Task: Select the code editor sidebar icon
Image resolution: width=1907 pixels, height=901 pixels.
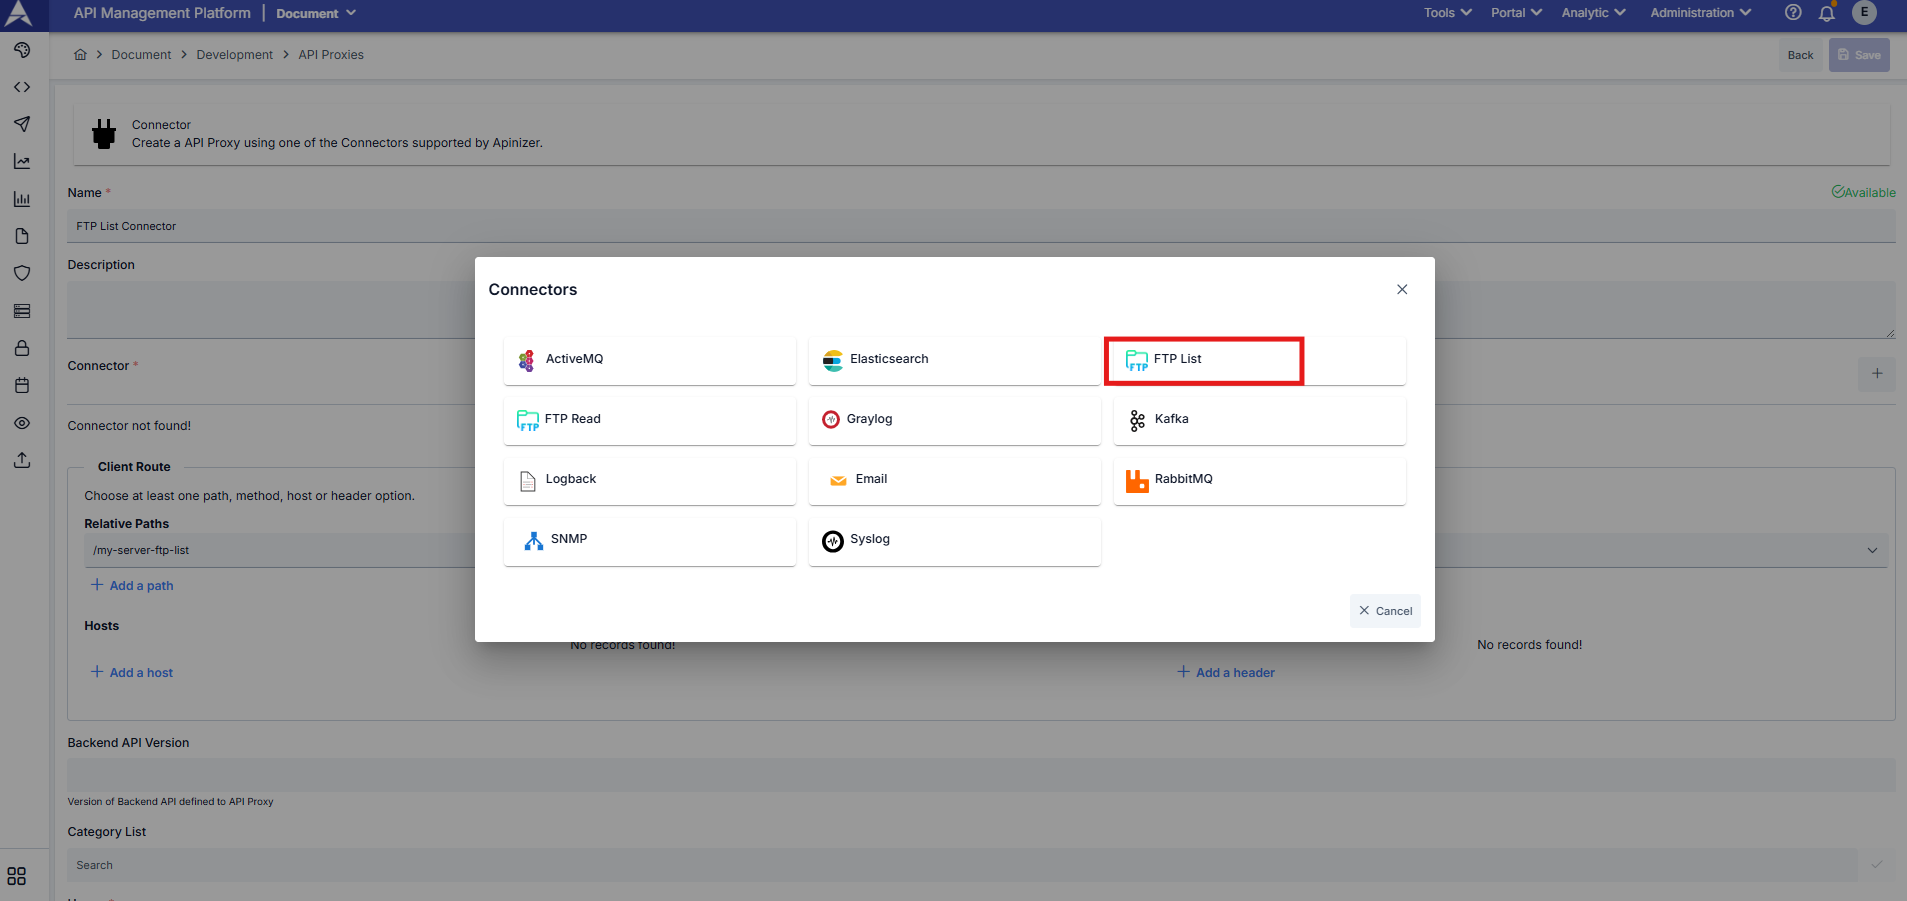Action: click(x=22, y=87)
